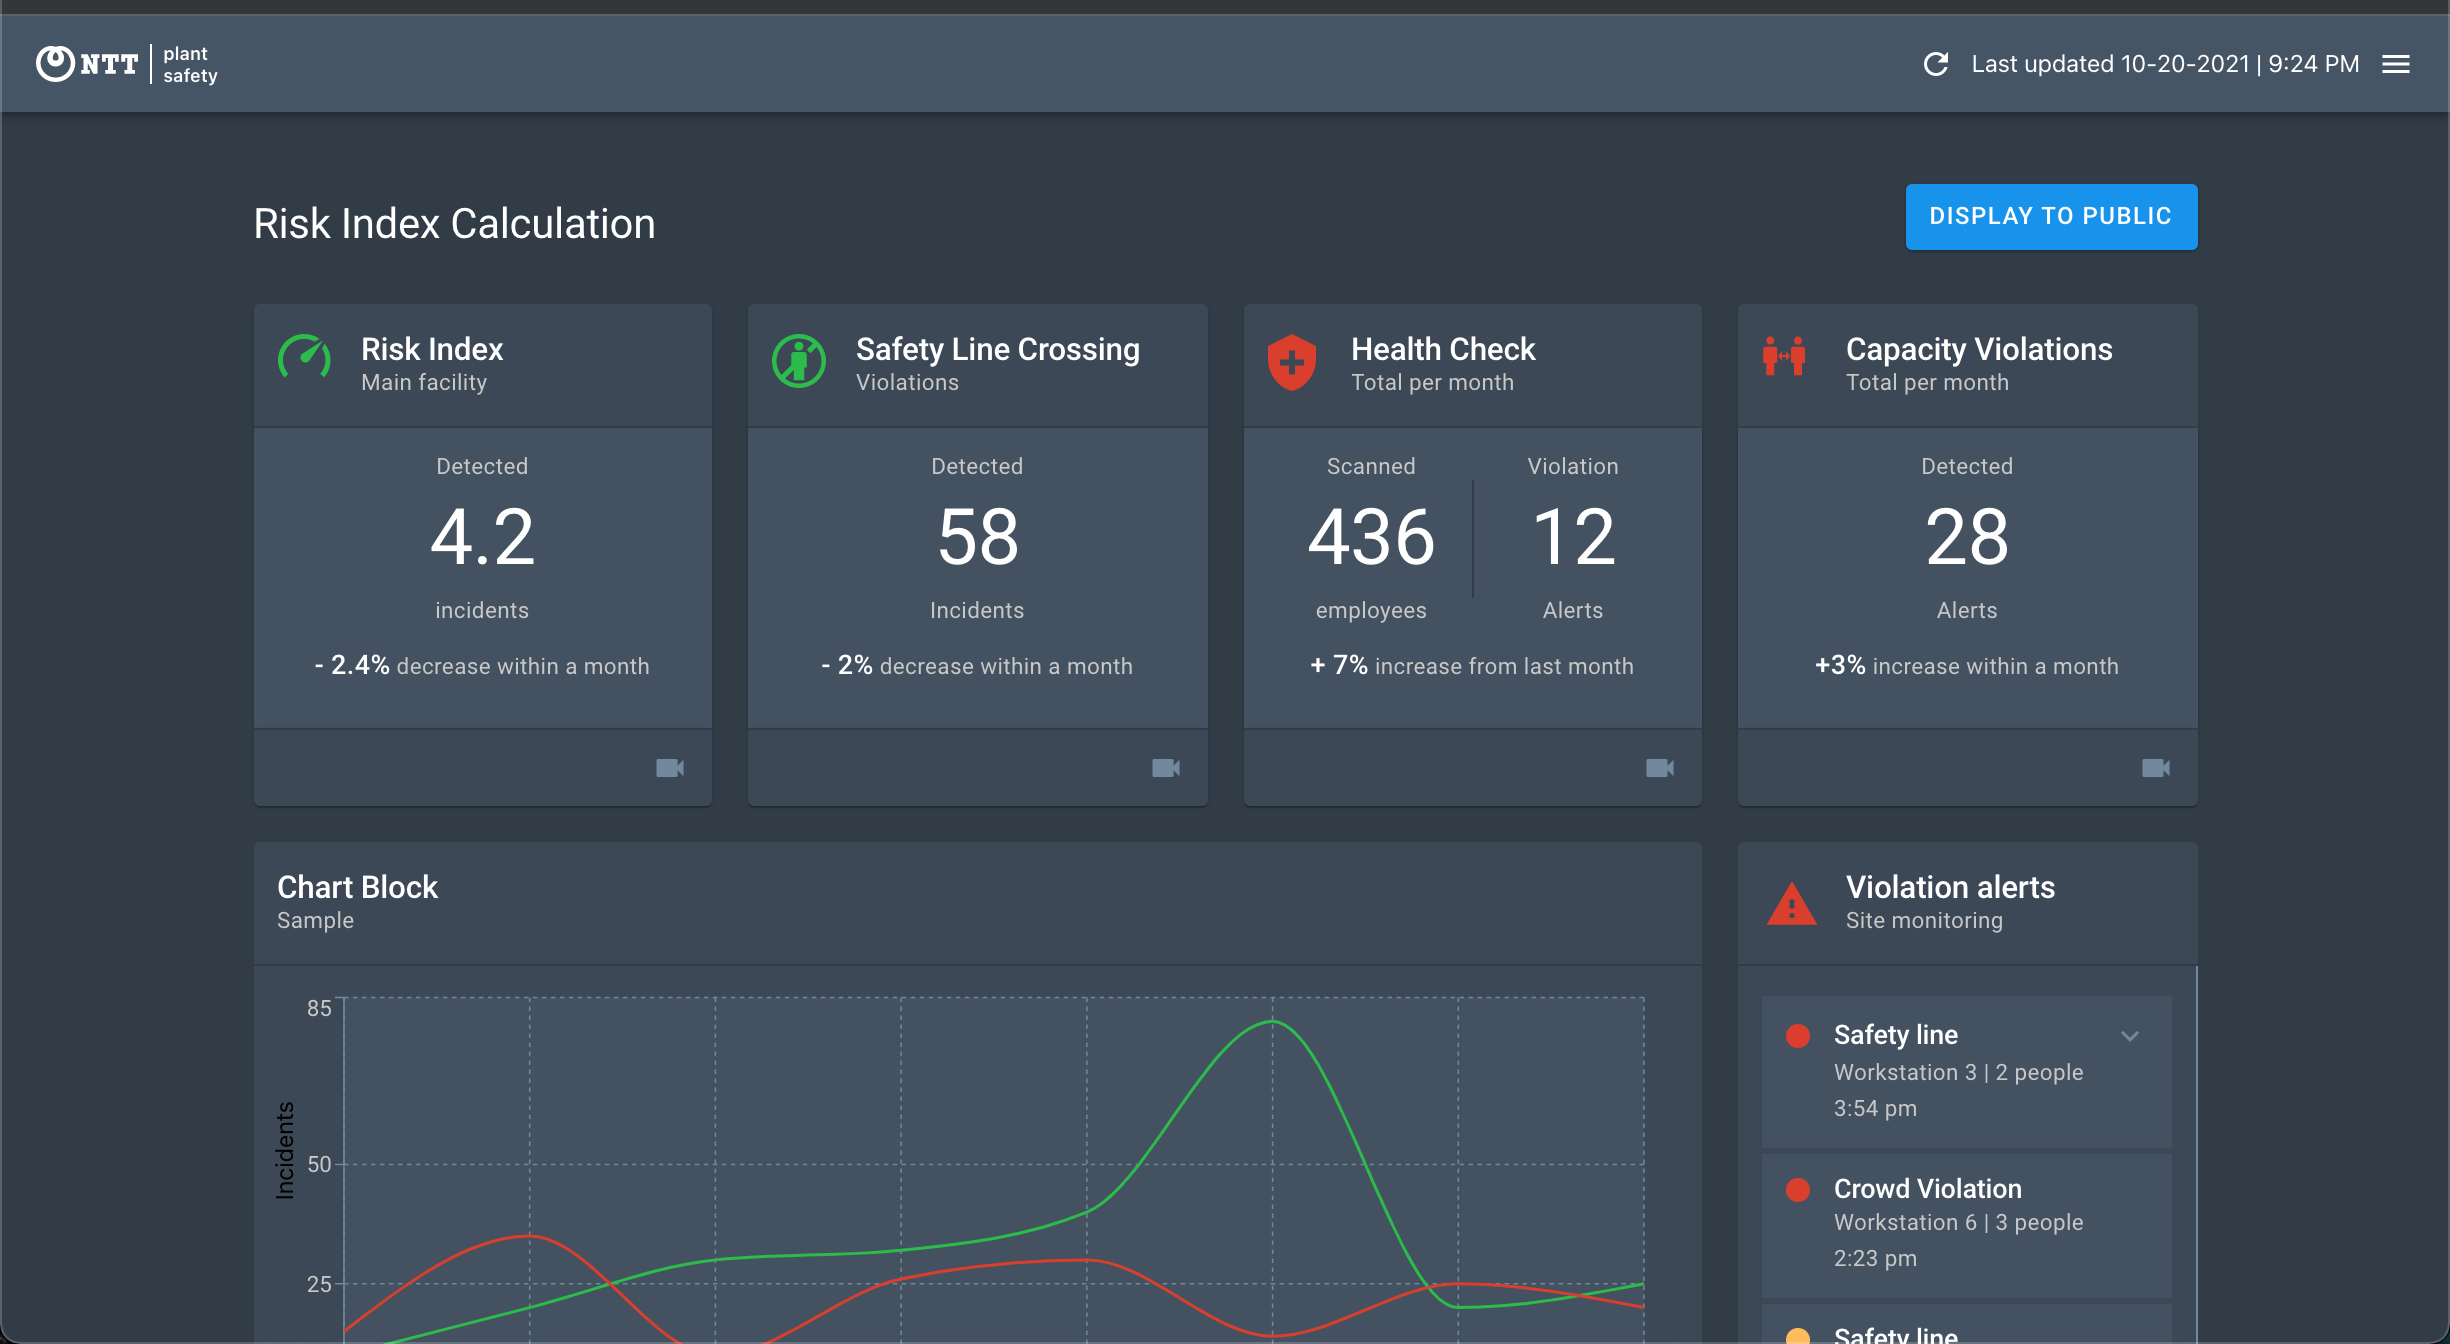
Task: Click the Health Check red shield icon
Action: (x=1292, y=362)
